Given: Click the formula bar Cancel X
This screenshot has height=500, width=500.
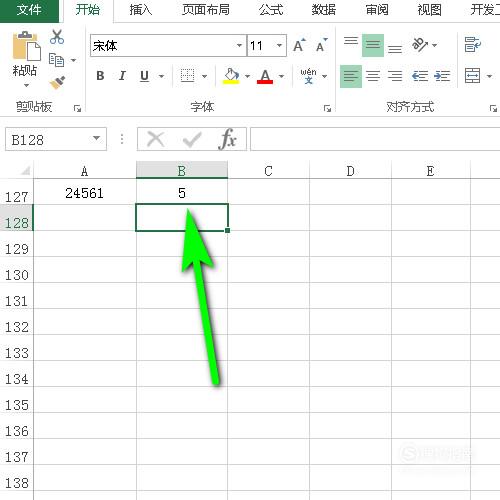Looking at the screenshot, I should coord(156,139).
